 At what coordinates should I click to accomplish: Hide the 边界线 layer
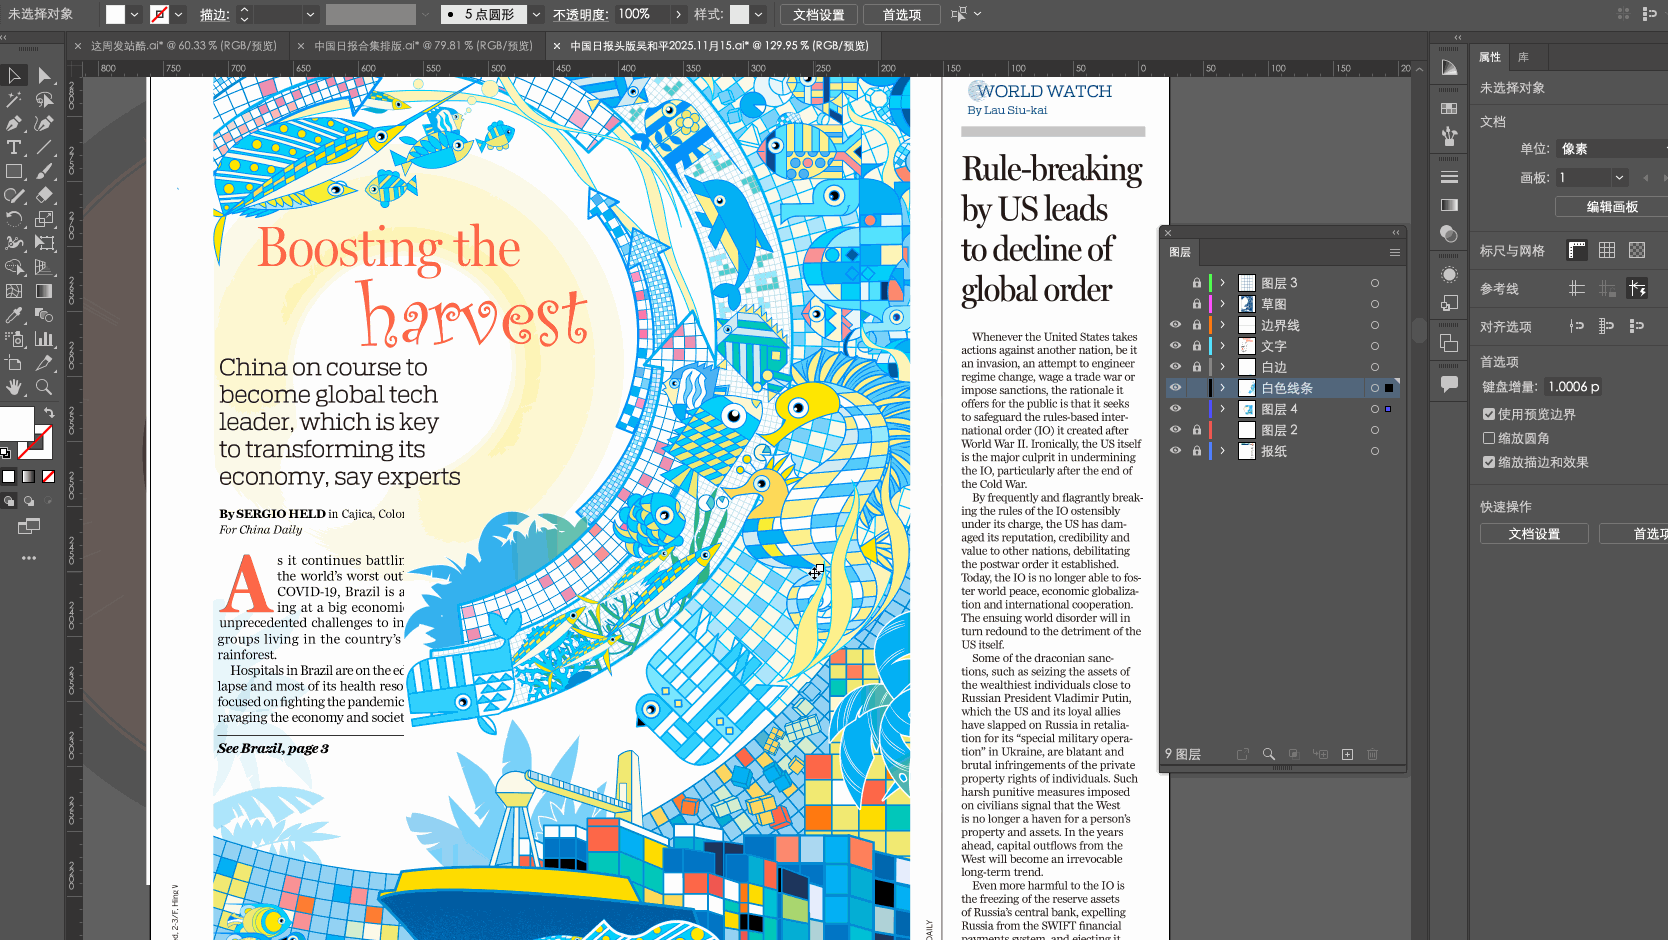[1175, 325]
